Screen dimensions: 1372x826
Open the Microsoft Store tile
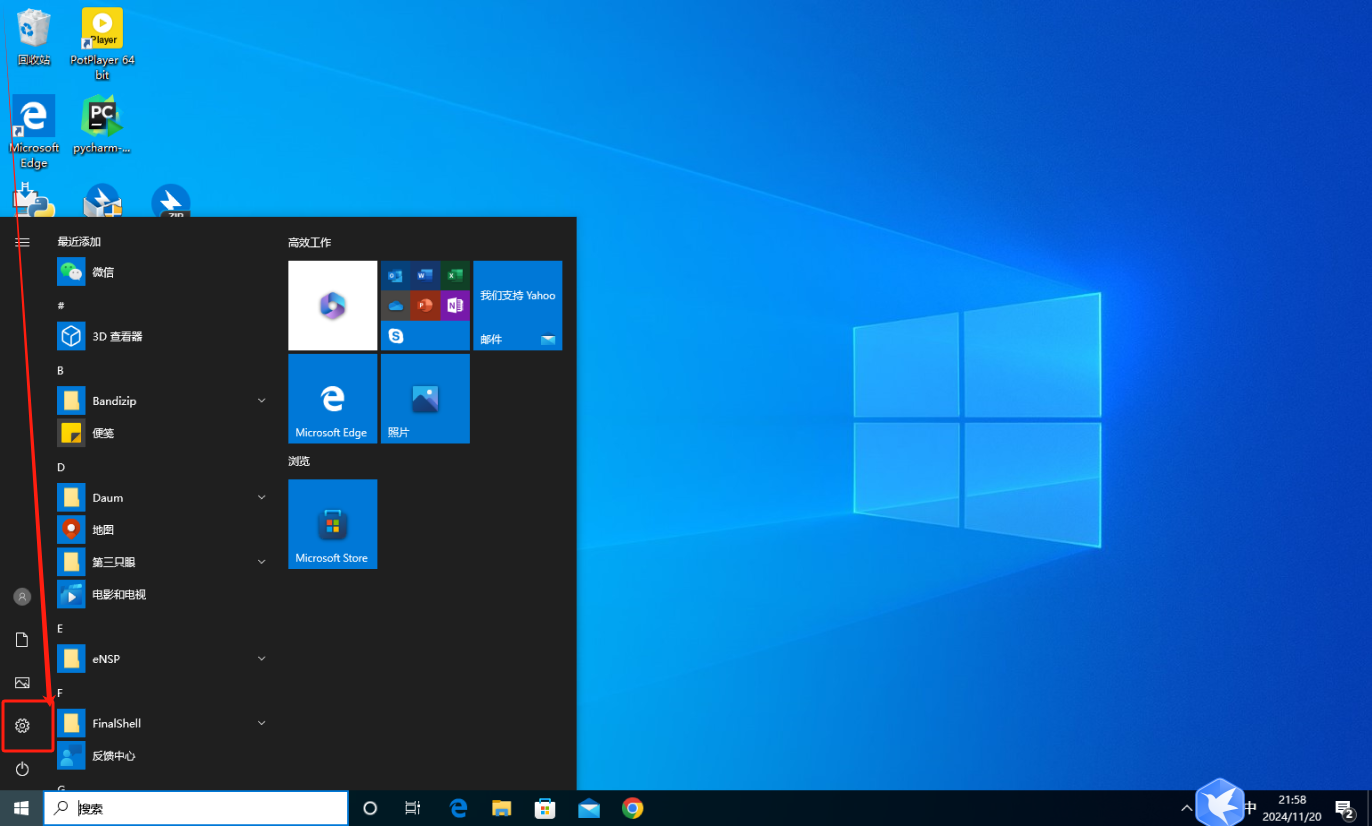click(333, 524)
